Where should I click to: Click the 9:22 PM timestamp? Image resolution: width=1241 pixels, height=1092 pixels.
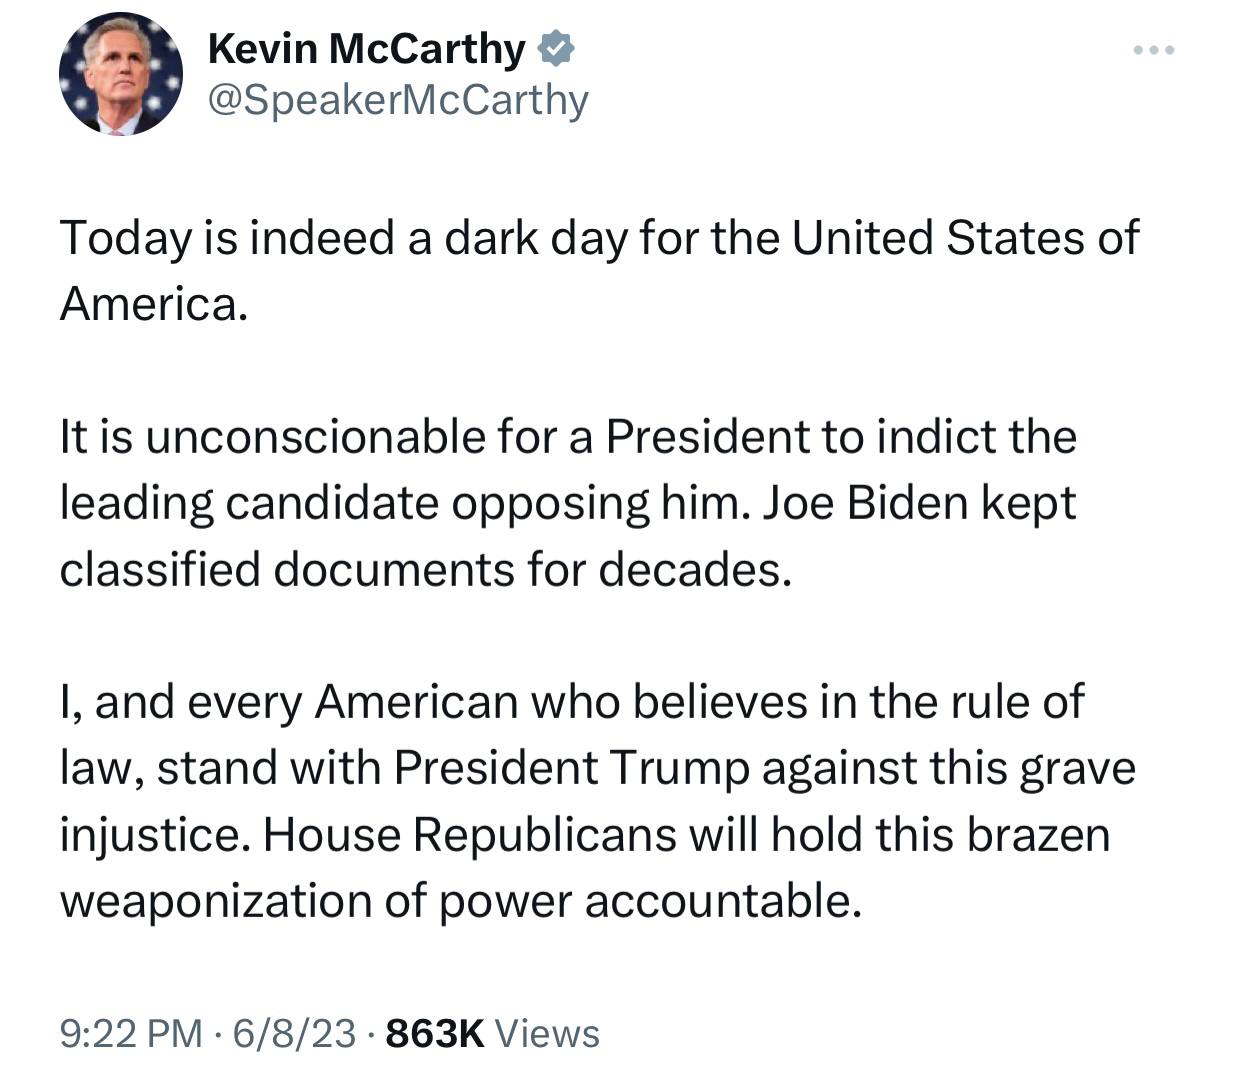click(131, 1033)
